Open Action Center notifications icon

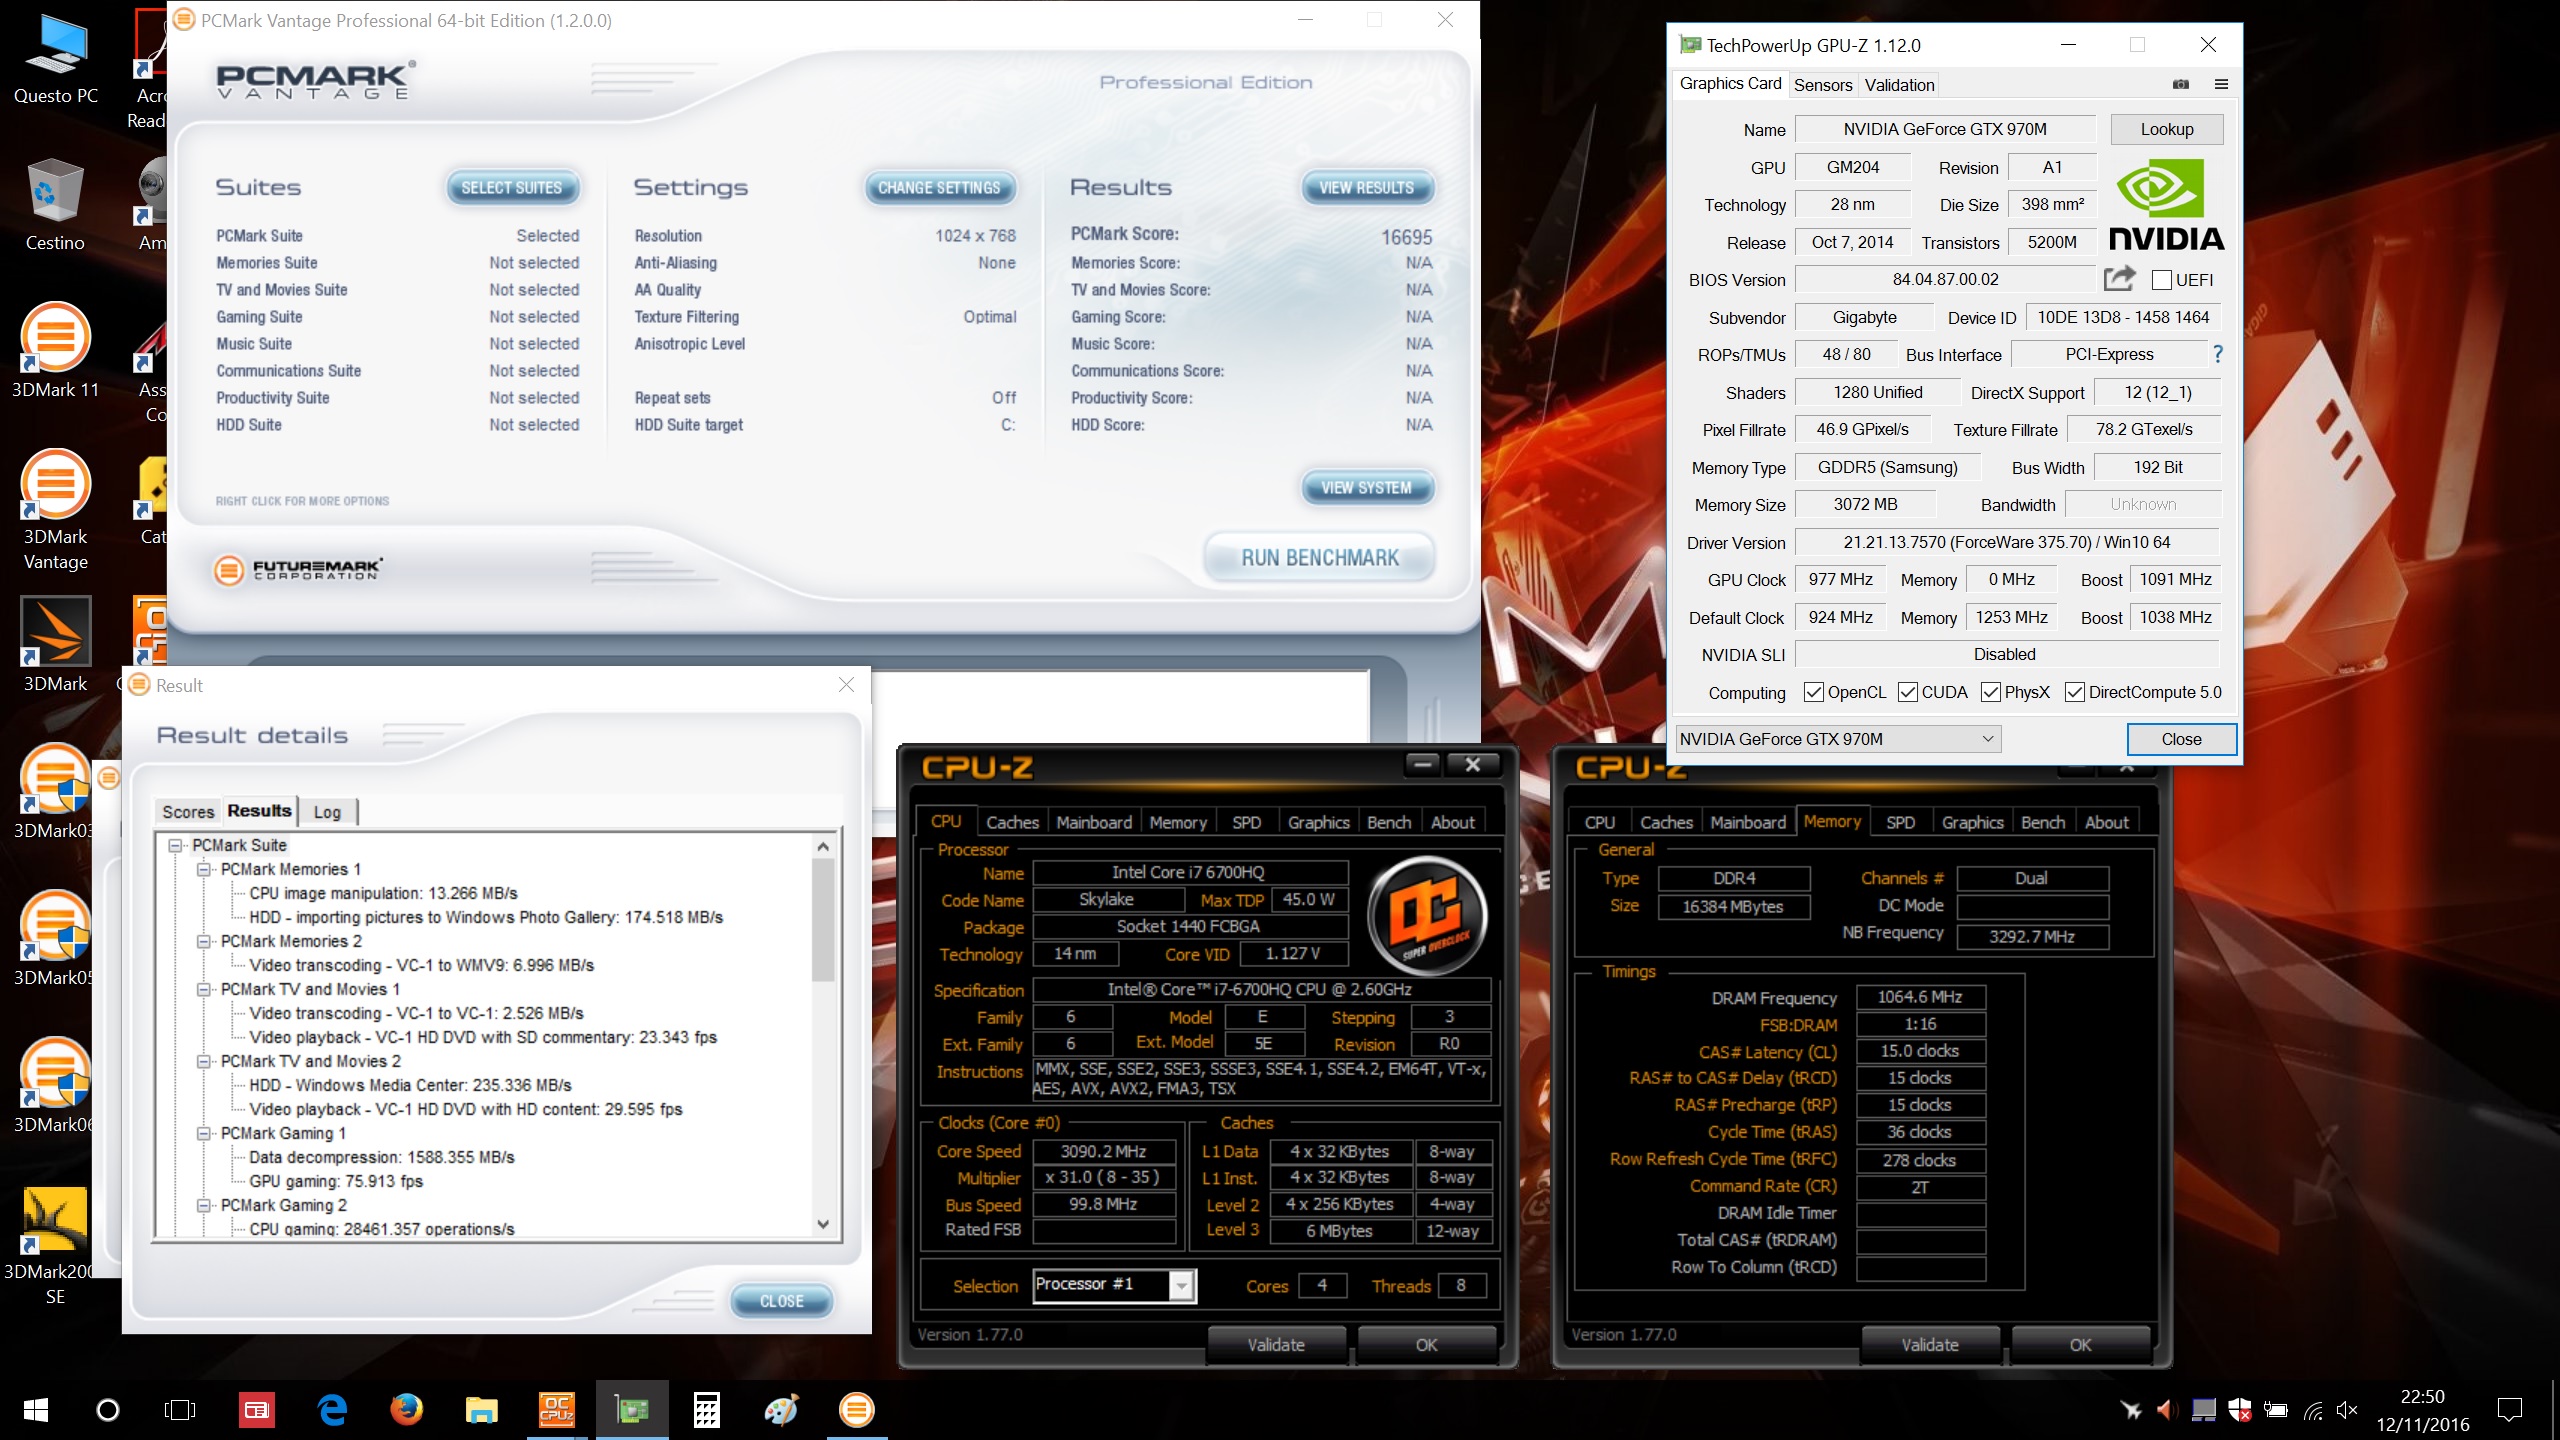2510,1410
